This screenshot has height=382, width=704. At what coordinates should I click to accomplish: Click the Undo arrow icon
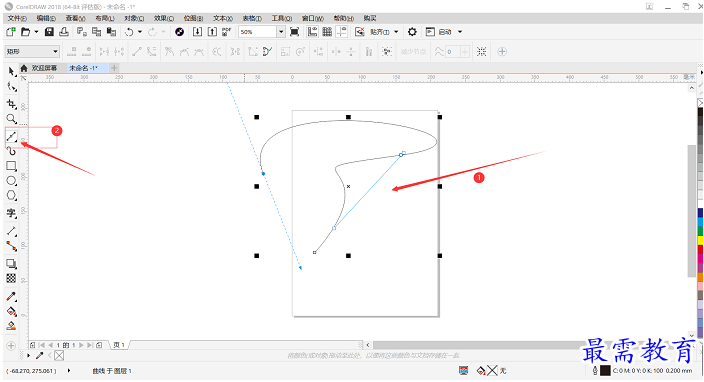pos(129,32)
